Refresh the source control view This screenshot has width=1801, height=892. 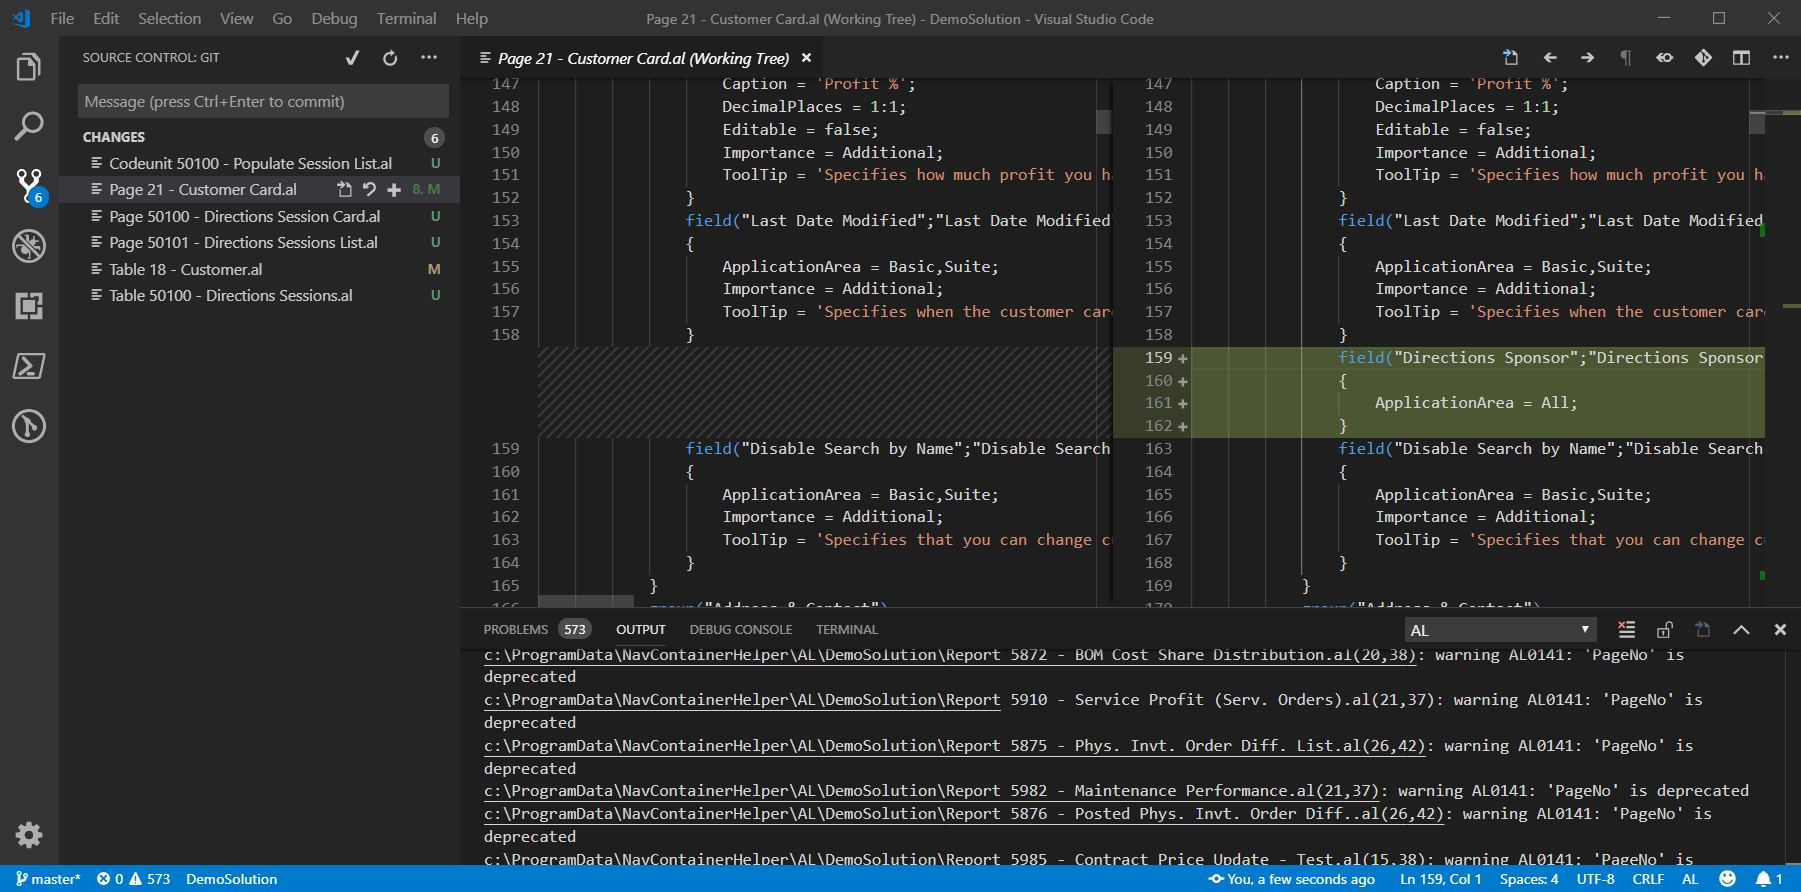[390, 58]
